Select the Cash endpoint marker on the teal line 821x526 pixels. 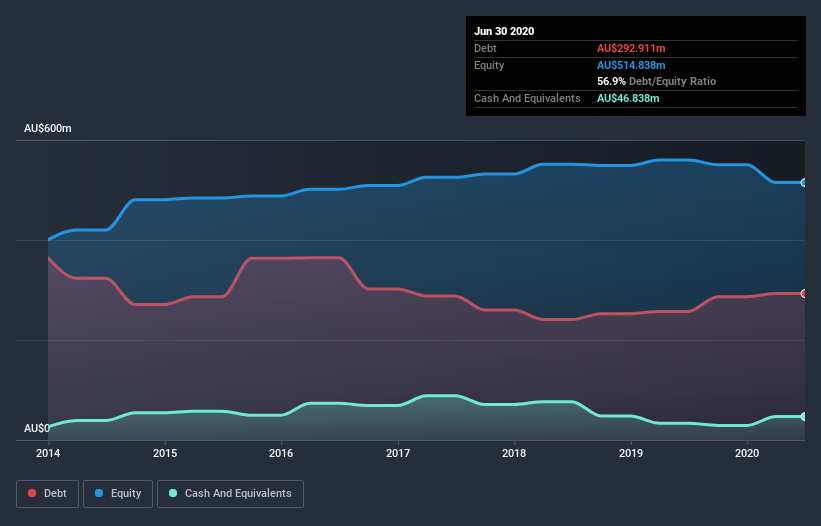803,417
